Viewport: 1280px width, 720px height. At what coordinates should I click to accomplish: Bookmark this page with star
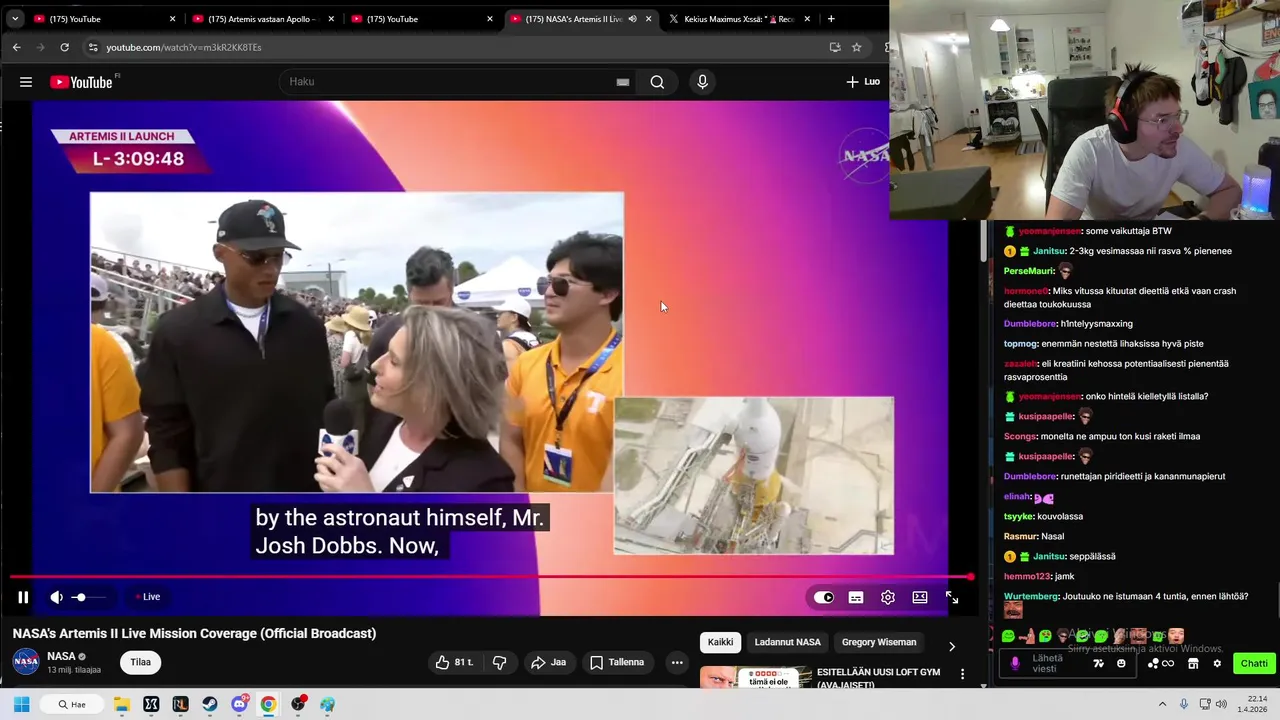point(856,47)
